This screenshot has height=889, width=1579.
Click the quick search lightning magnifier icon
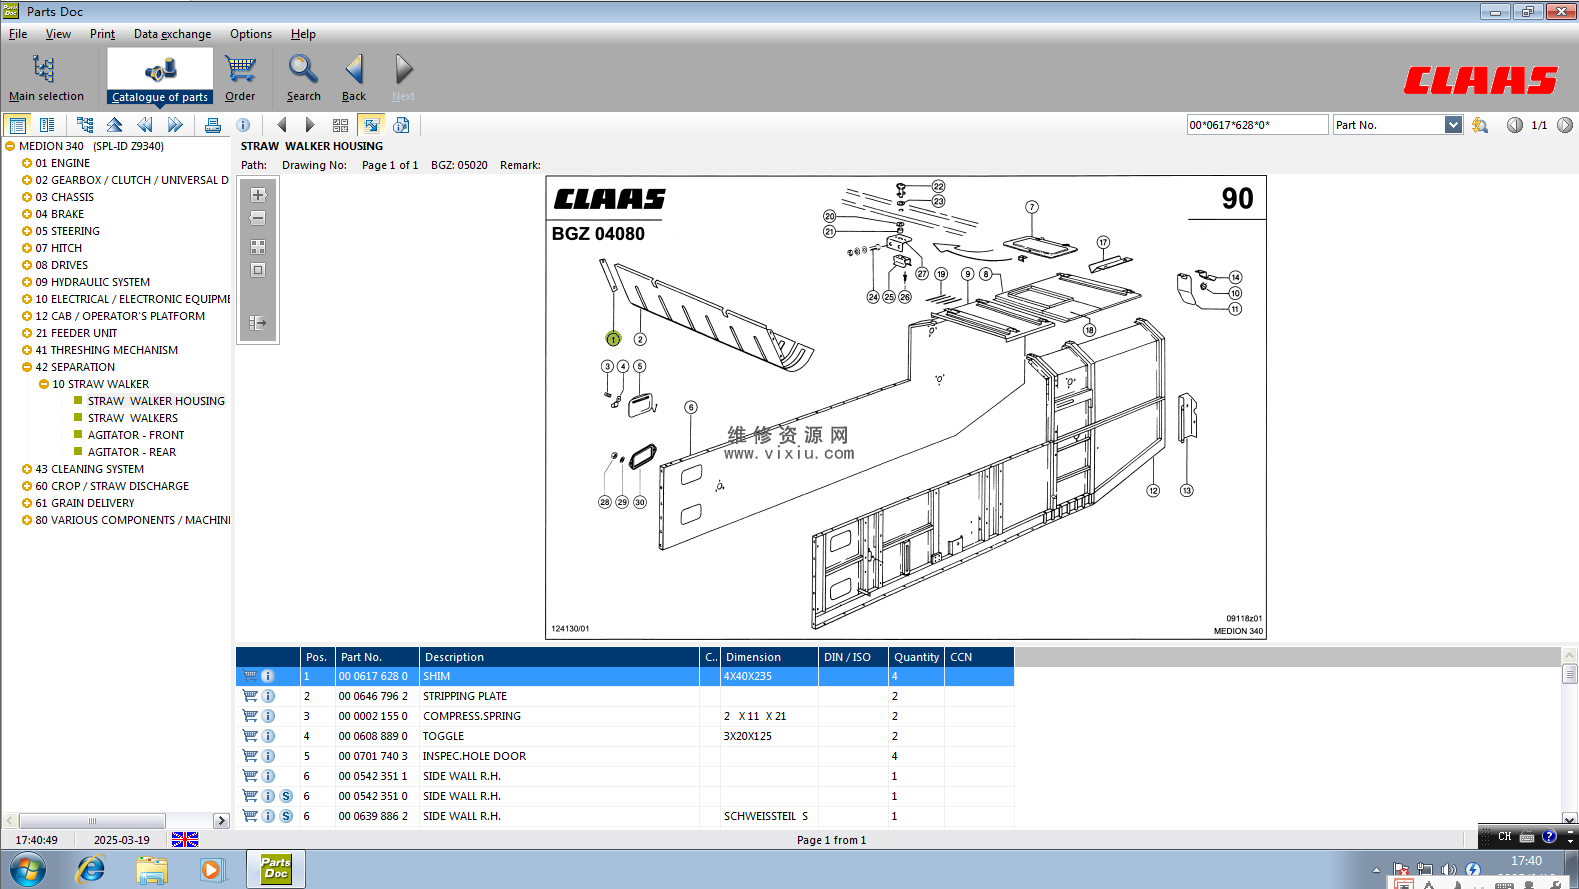[x=1480, y=125]
